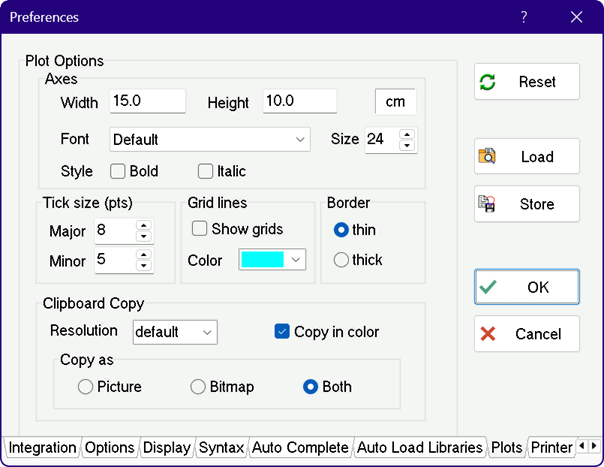Image resolution: width=604 pixels, height=467 pixels.
Task: Open the Font dropdown list
Action: 301,140
